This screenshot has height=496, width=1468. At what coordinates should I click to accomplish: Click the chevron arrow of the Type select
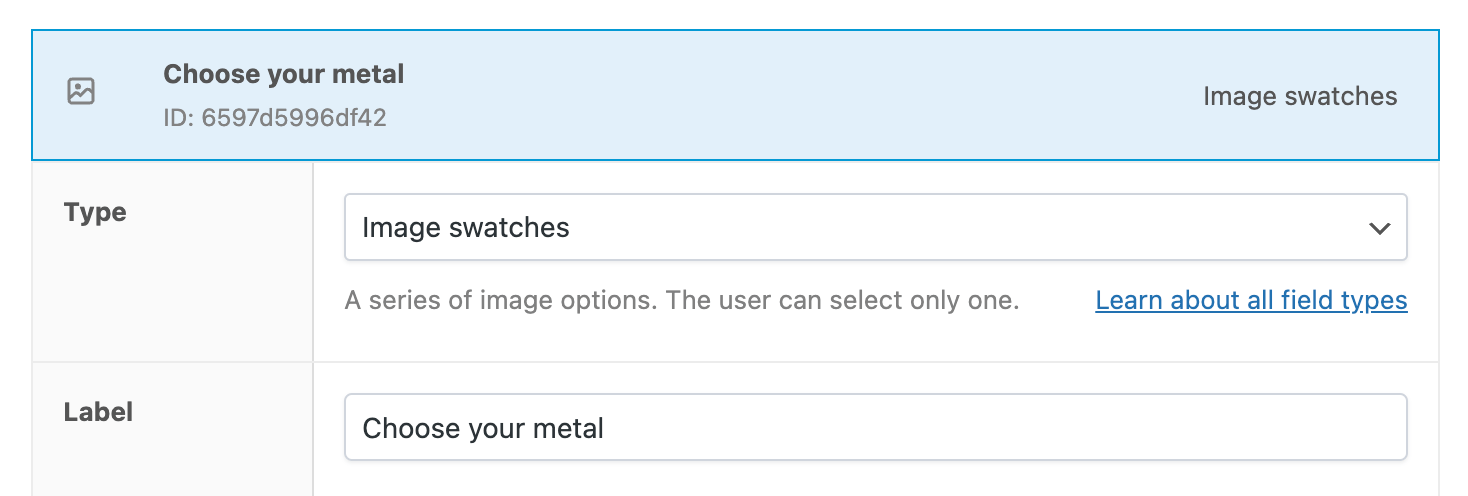pos(1380,229)
